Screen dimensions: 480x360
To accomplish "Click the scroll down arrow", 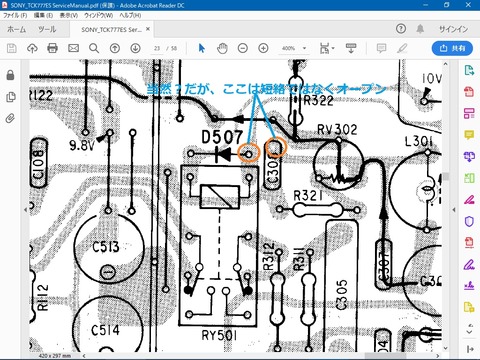I will click(446, 348).
